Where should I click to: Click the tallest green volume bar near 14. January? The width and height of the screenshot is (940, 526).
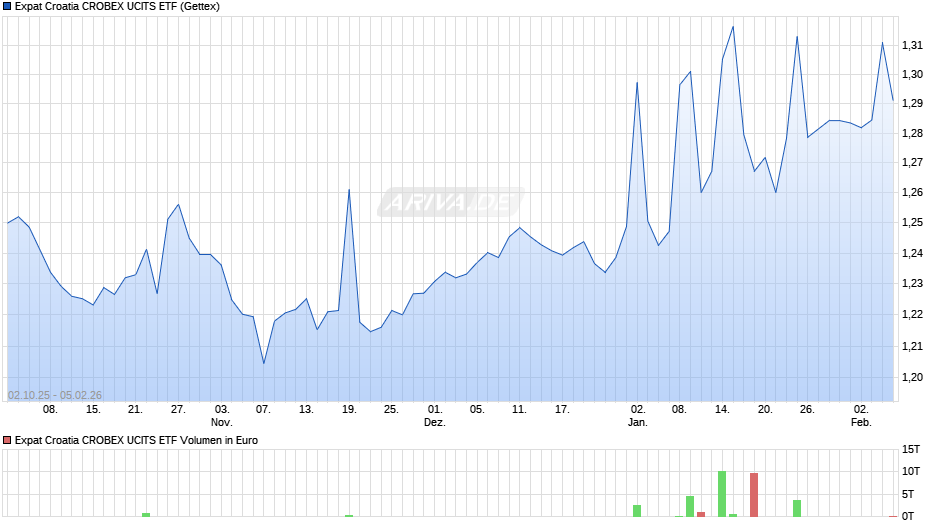click(x=722, y=494)
